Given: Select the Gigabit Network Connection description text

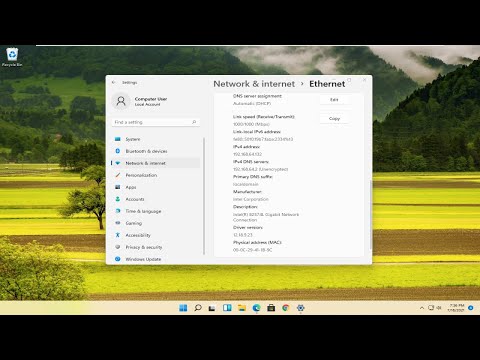Looking at the screenshot, I should coord(266,217).
